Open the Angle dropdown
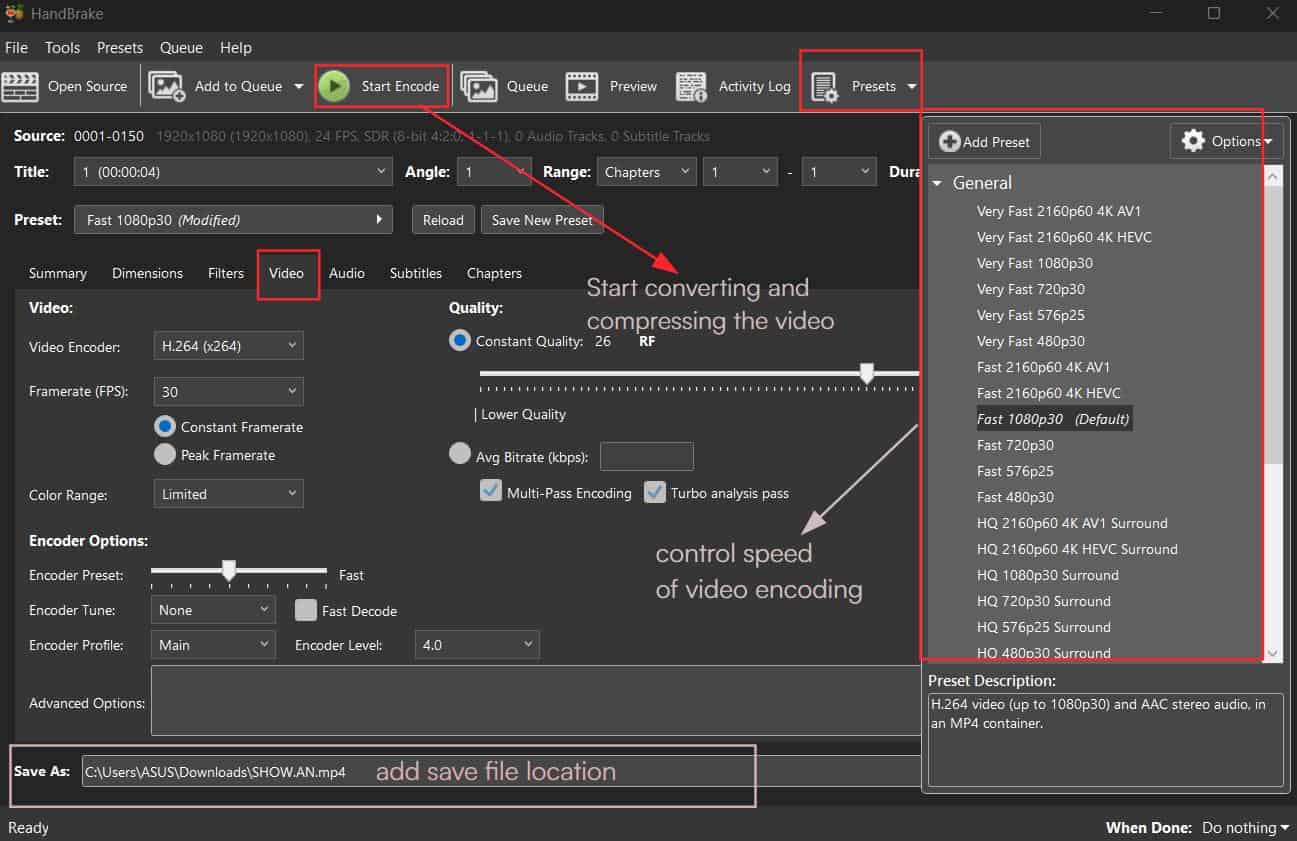Screen dimensions: 1297x841 (x=494, y=172)
